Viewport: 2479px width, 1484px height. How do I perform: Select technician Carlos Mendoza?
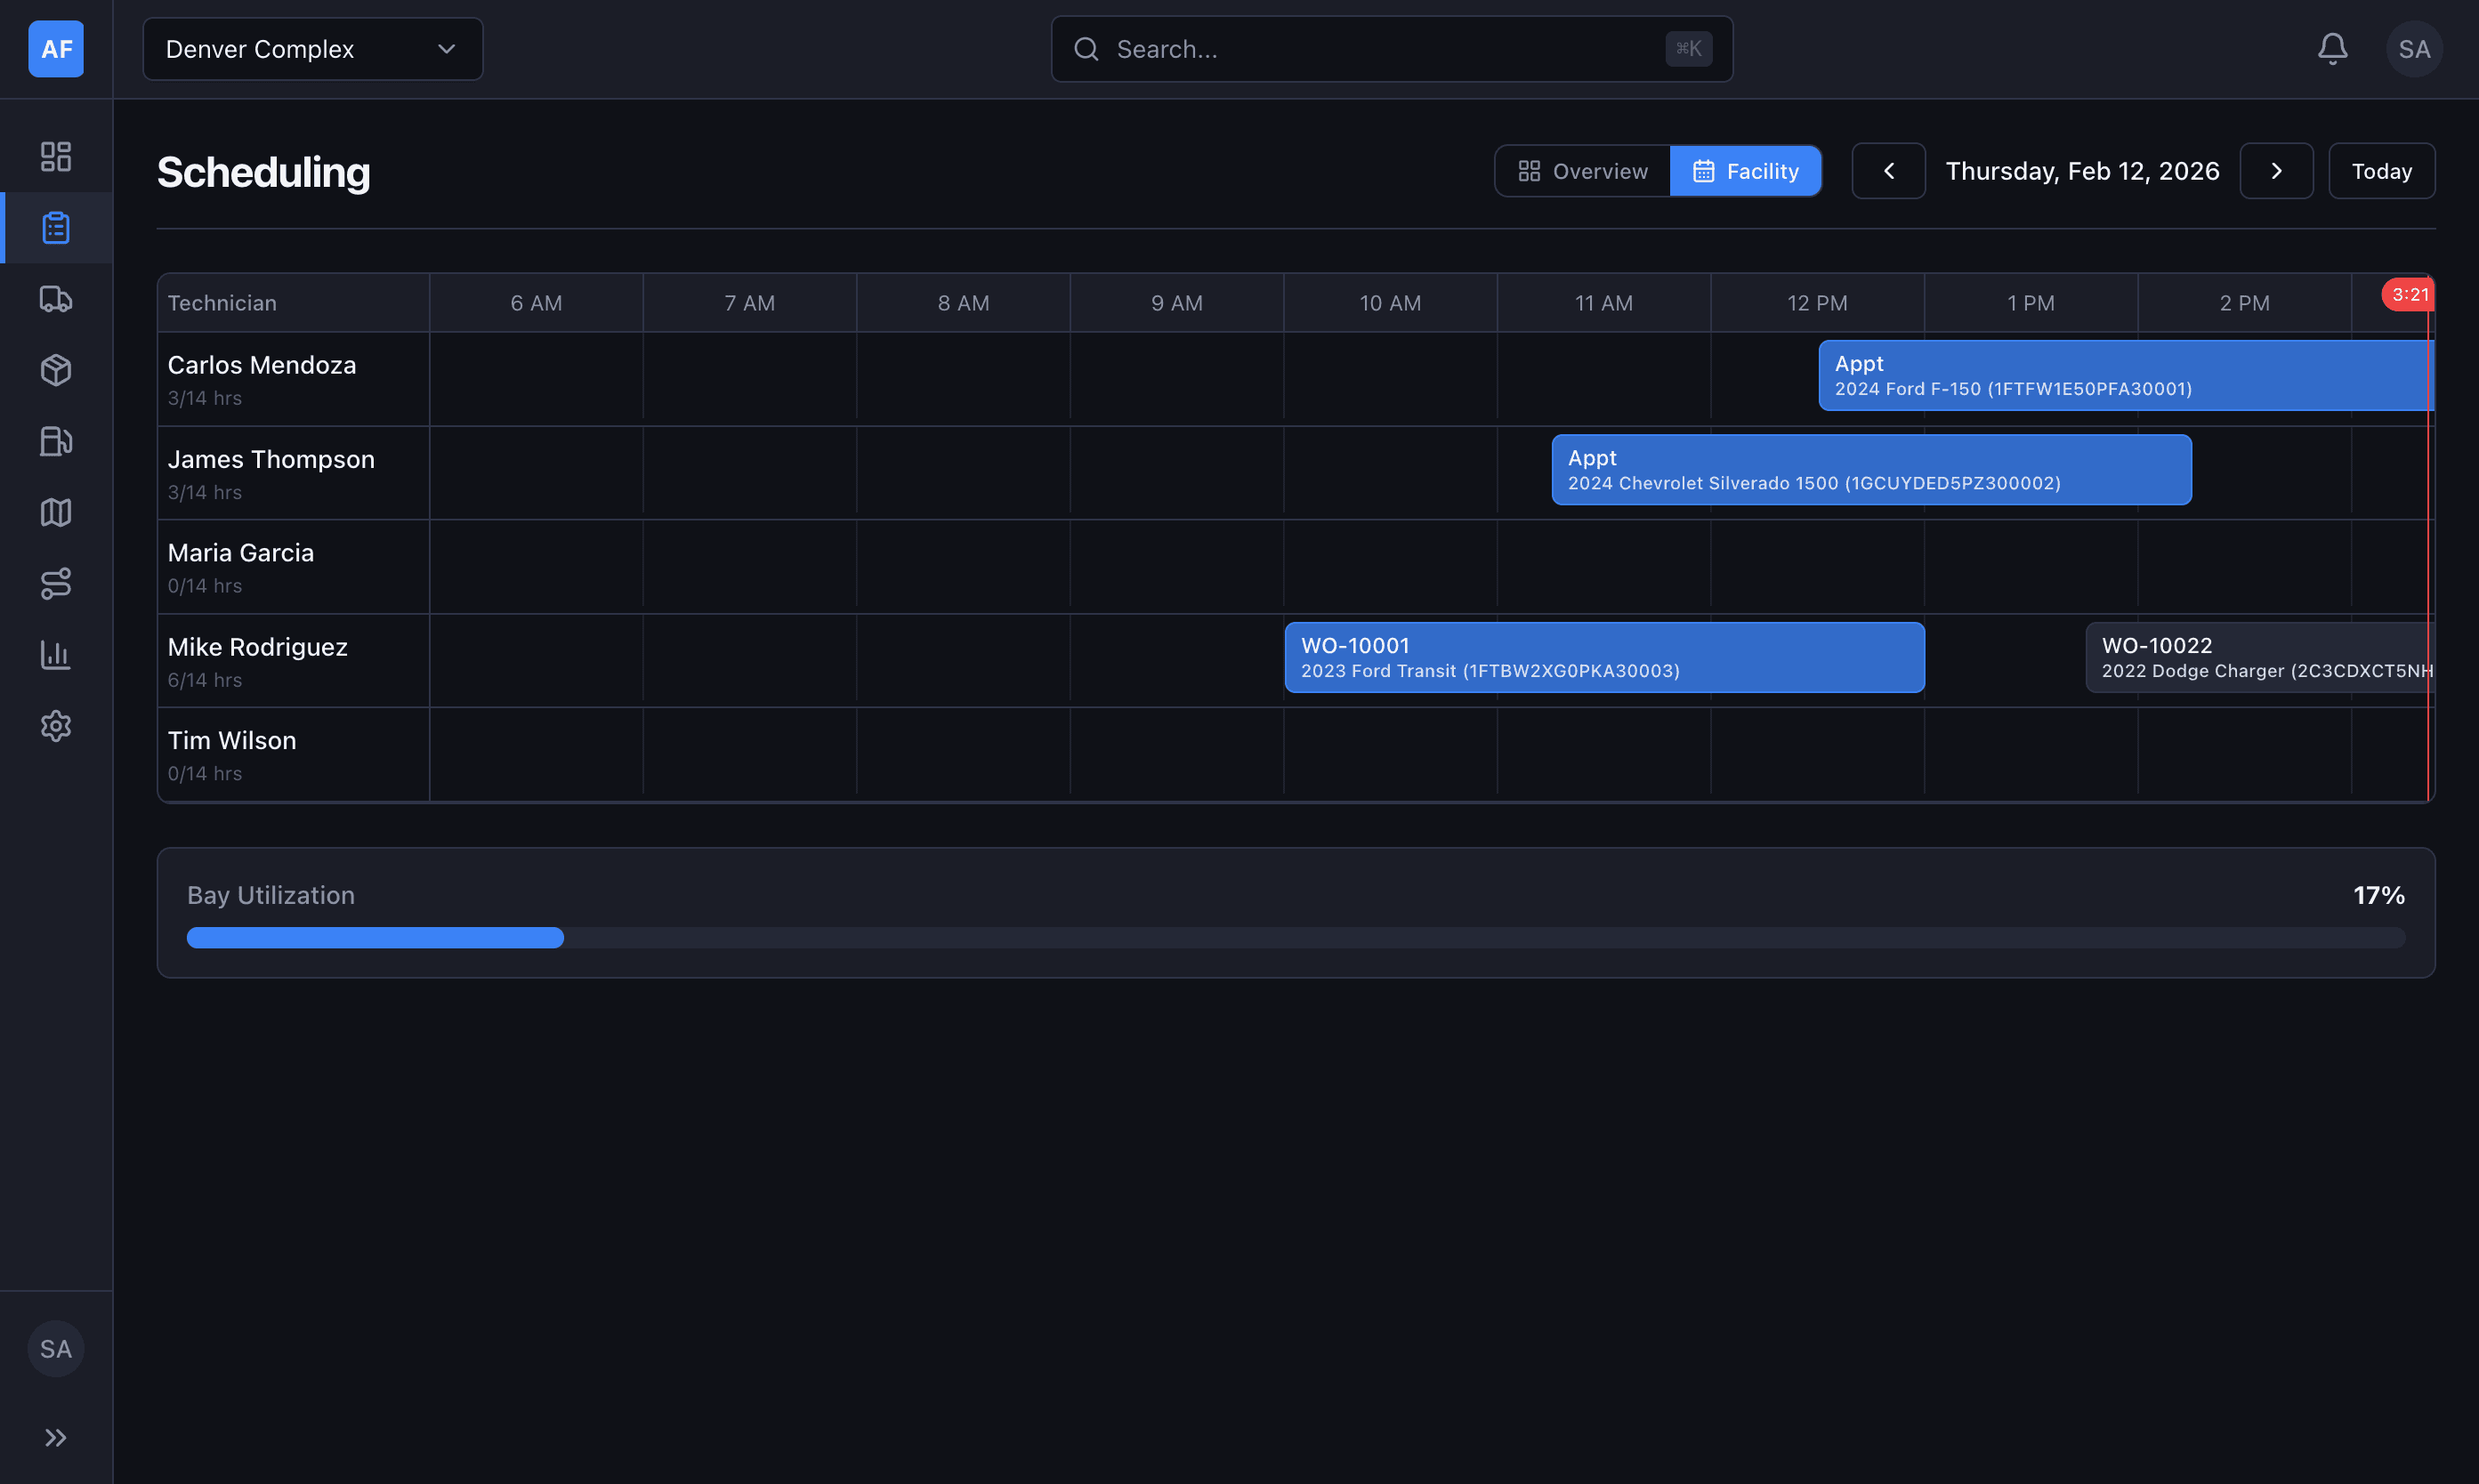[x=262, y=365]
